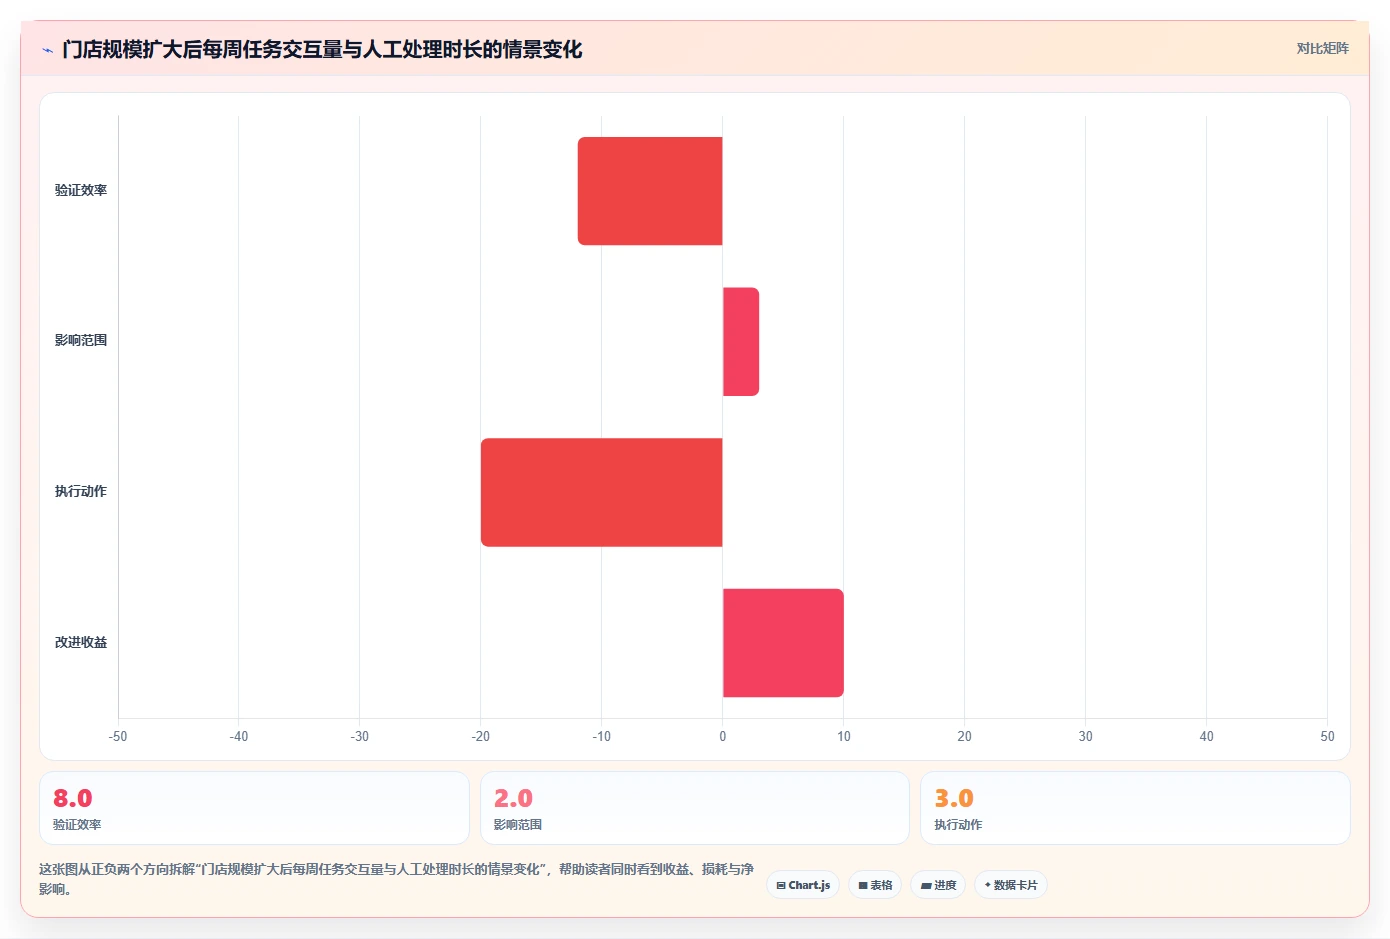Click the 50 x-axis tick label
1390x939 pixels.
point(1327,736)
